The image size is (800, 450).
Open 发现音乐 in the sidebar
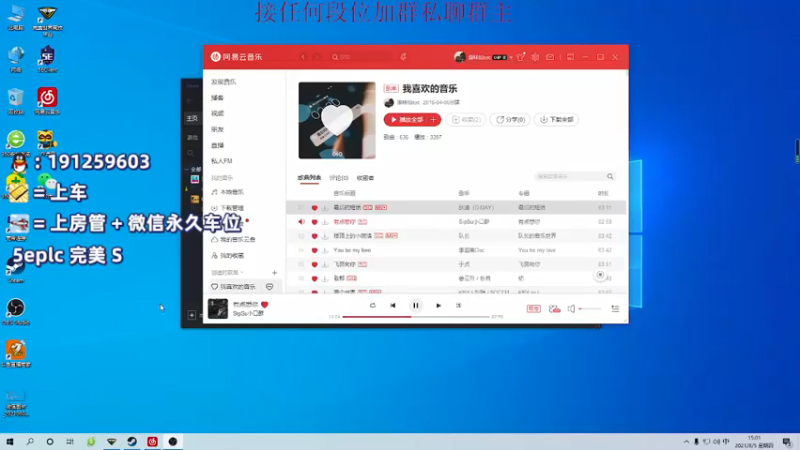tap(223, 82)
